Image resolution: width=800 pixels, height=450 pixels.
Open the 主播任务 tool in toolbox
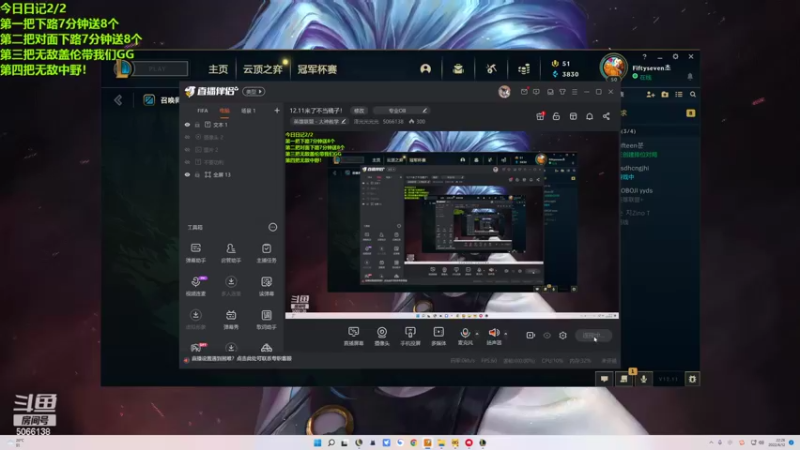click(x=266, y=253)
